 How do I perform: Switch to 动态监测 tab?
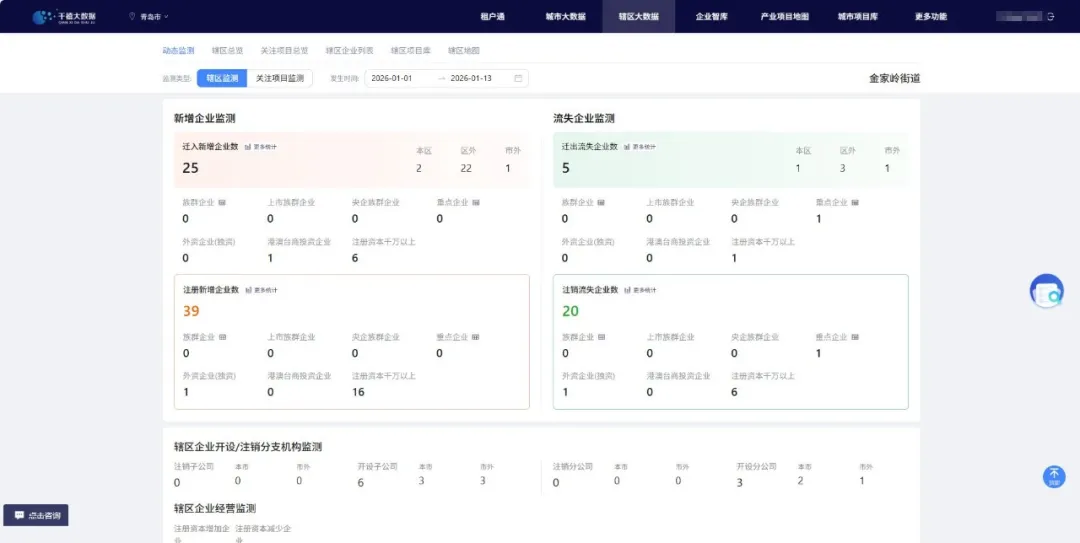pyautogui.click(x=178, y=50)
